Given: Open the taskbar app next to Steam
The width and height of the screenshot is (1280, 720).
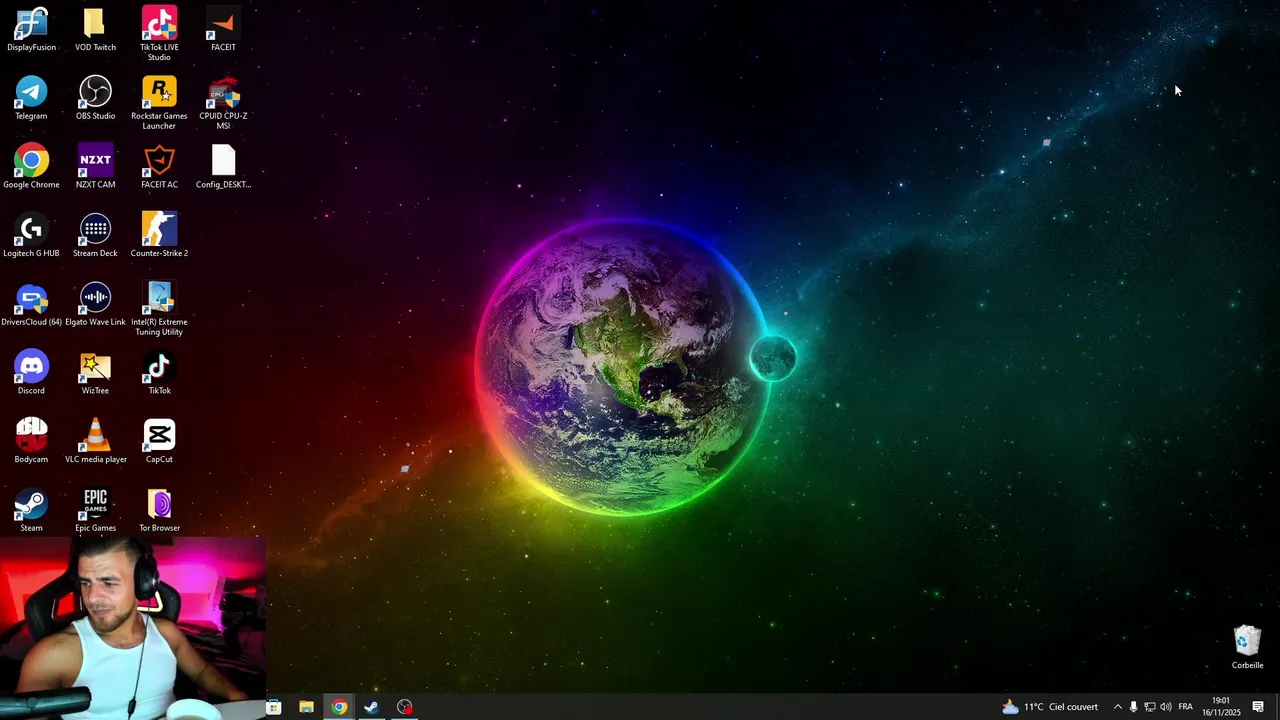Looking at the screenshot, I should (x=404, y=707).
